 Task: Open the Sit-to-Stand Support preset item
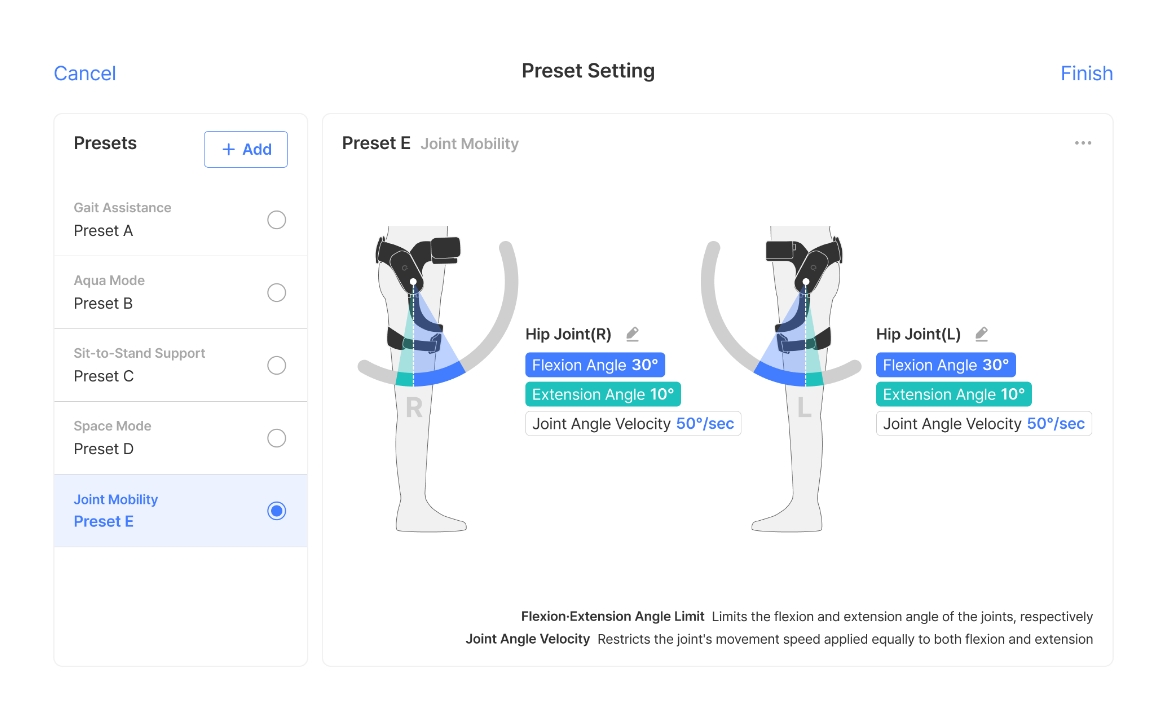pyautogui.click(x=160, y=366)
